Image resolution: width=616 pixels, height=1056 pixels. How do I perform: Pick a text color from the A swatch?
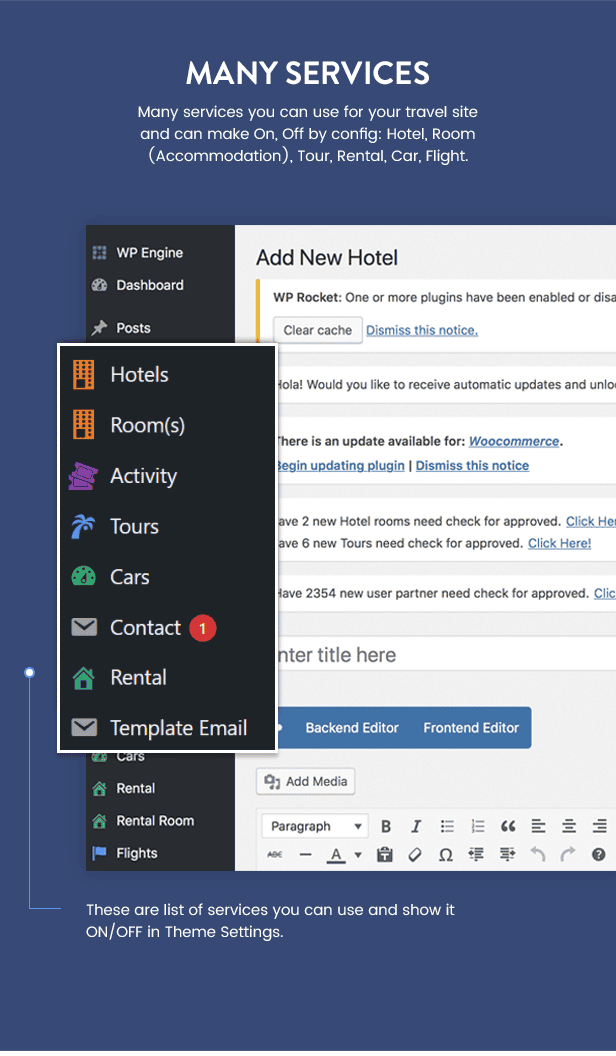334,855
